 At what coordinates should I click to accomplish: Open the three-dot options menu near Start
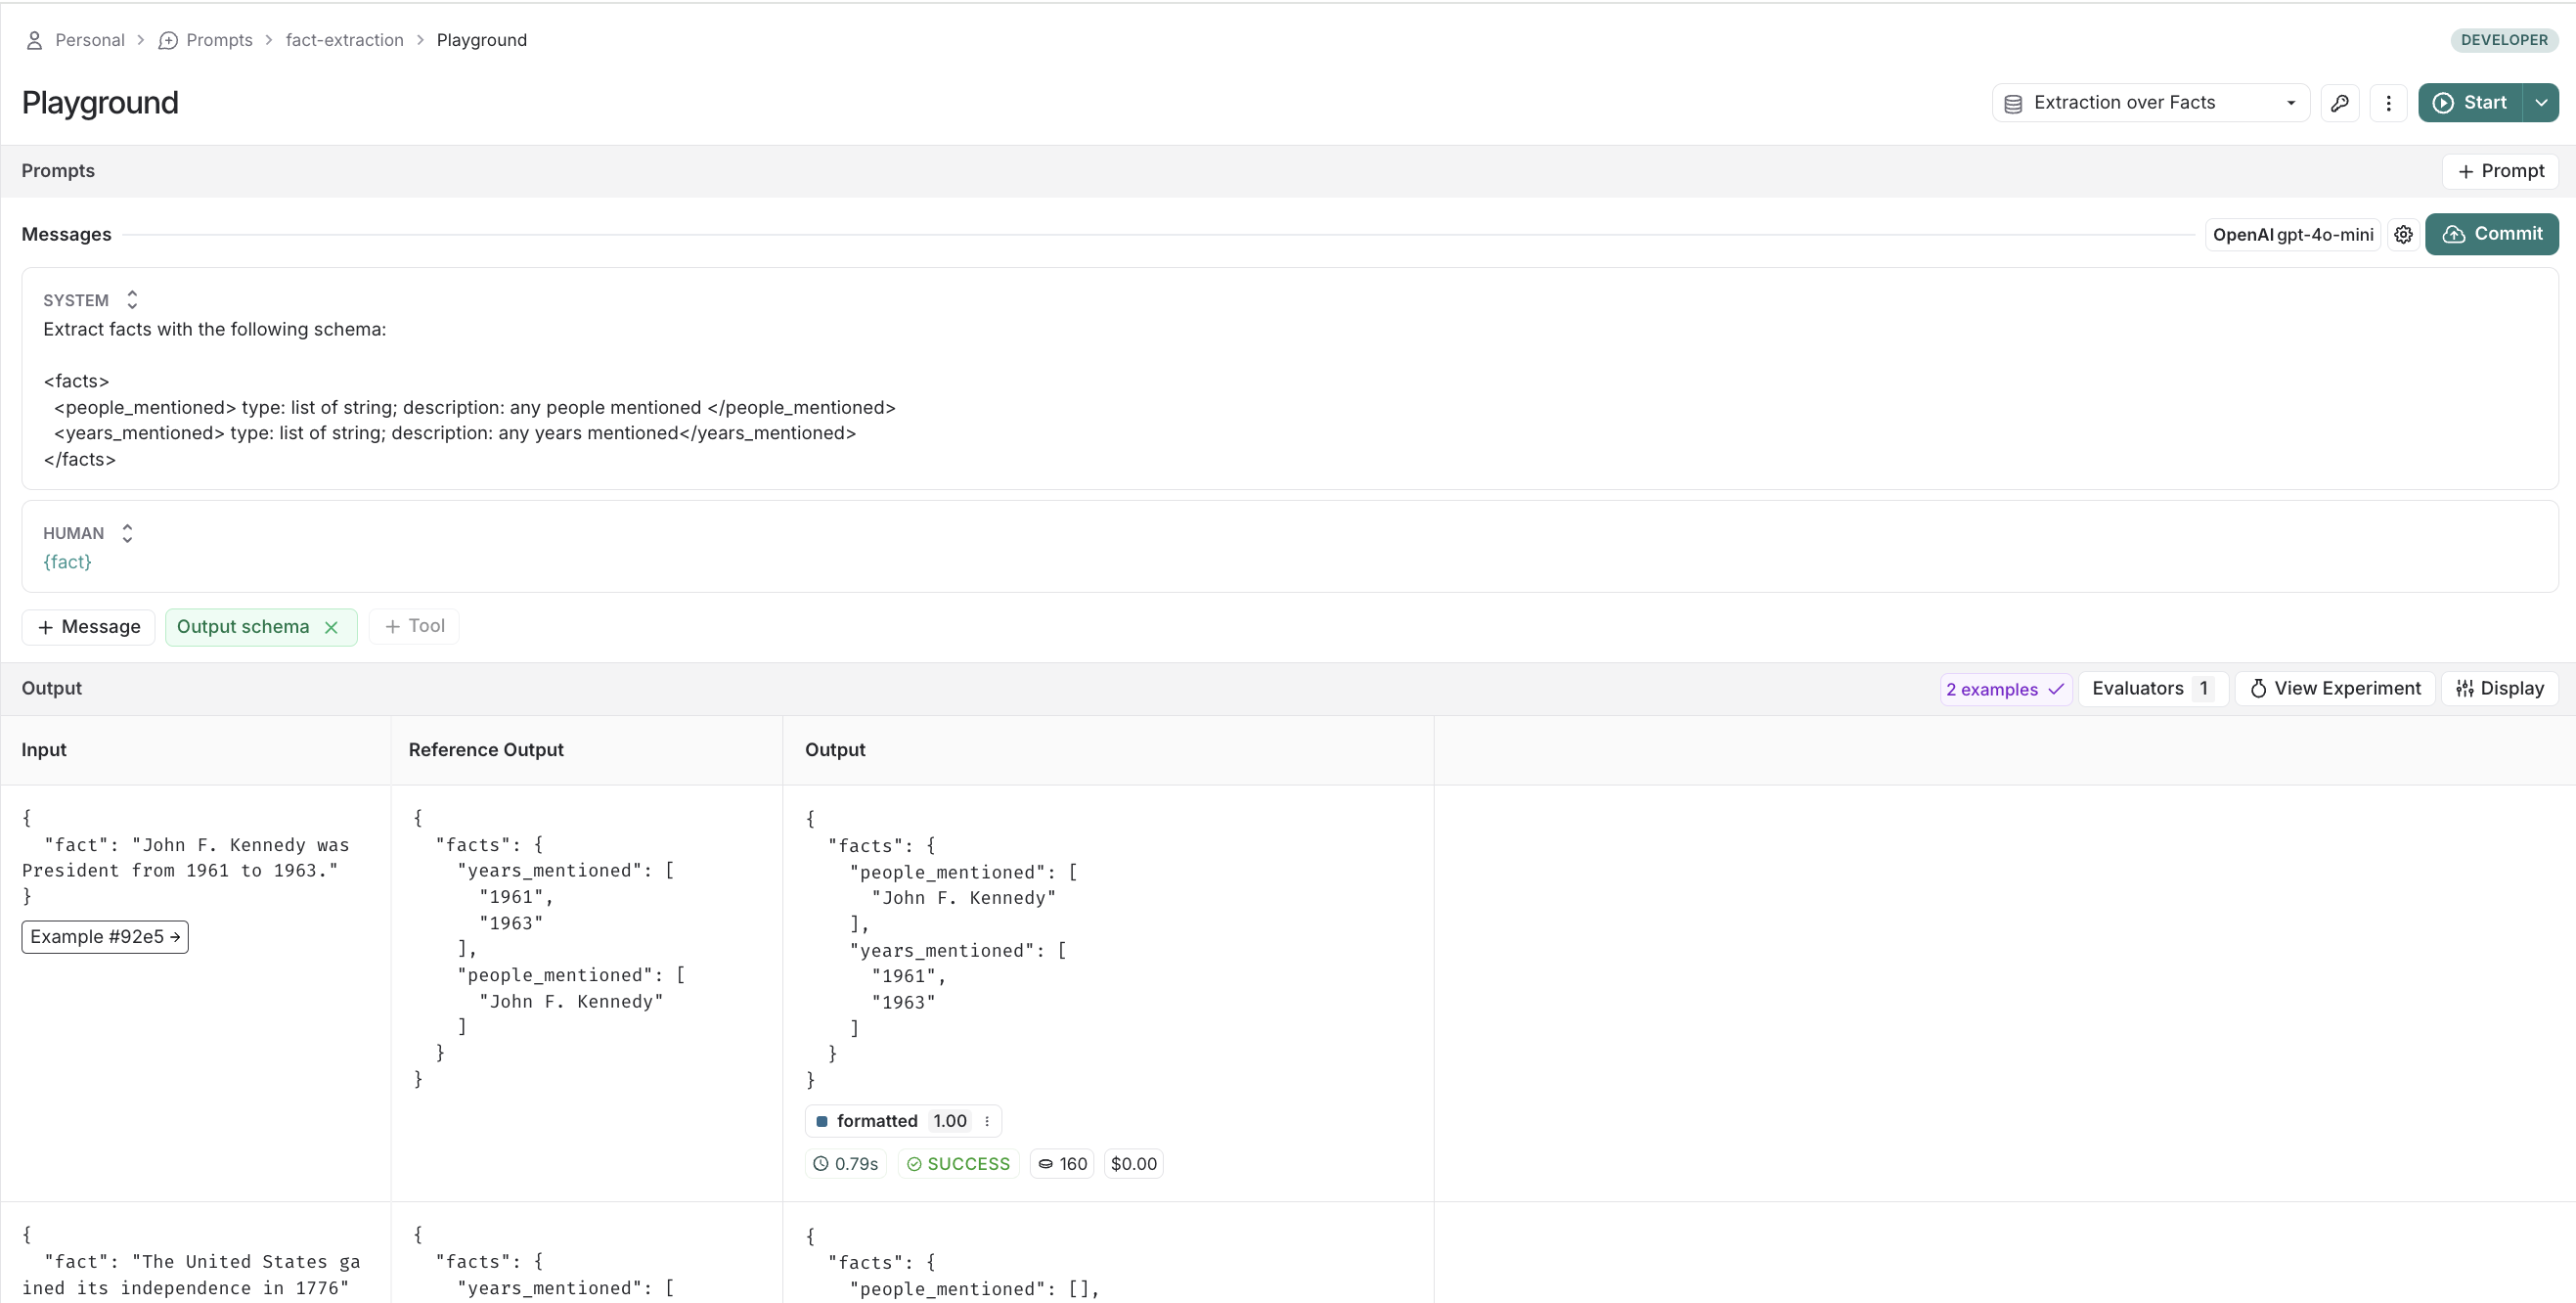[x=2388, y=103]
